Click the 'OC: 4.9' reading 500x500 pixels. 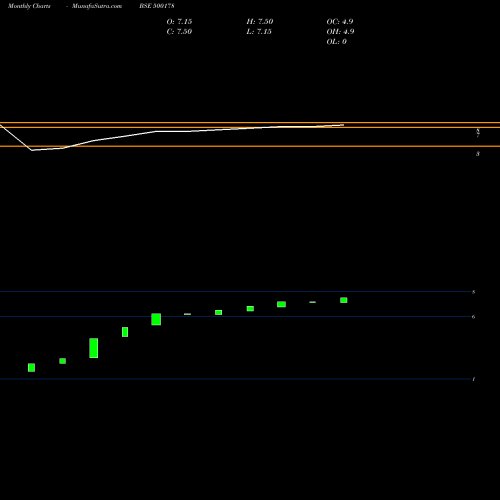point(340,22)
